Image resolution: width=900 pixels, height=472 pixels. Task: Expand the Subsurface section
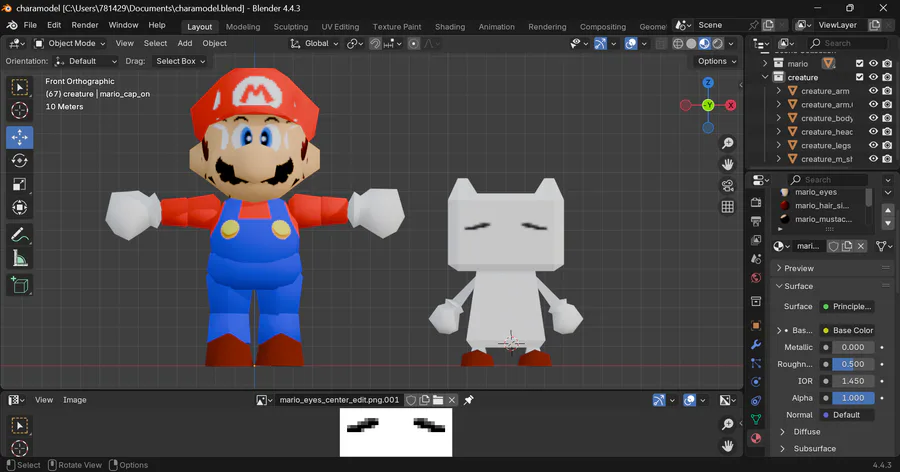coord(814,449)
